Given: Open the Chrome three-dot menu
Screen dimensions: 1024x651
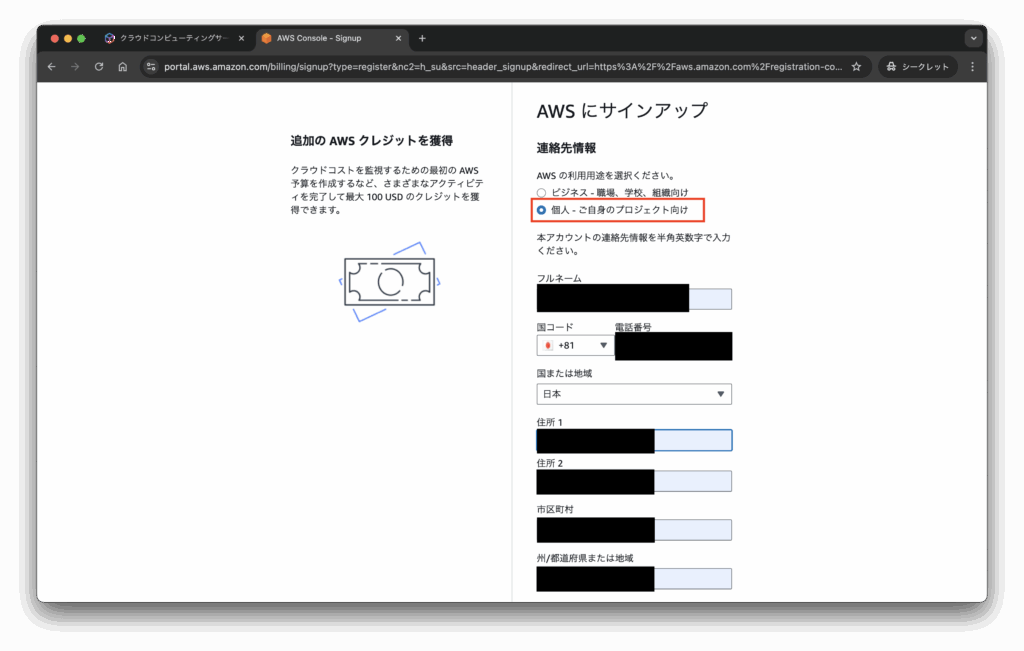Looking at the screenshot, I should pos(972,66).
